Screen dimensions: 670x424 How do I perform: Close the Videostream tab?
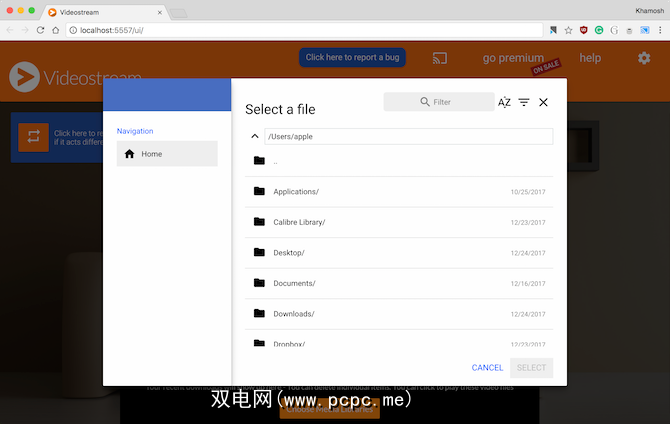pyautogui.click(x=159, y=12)
